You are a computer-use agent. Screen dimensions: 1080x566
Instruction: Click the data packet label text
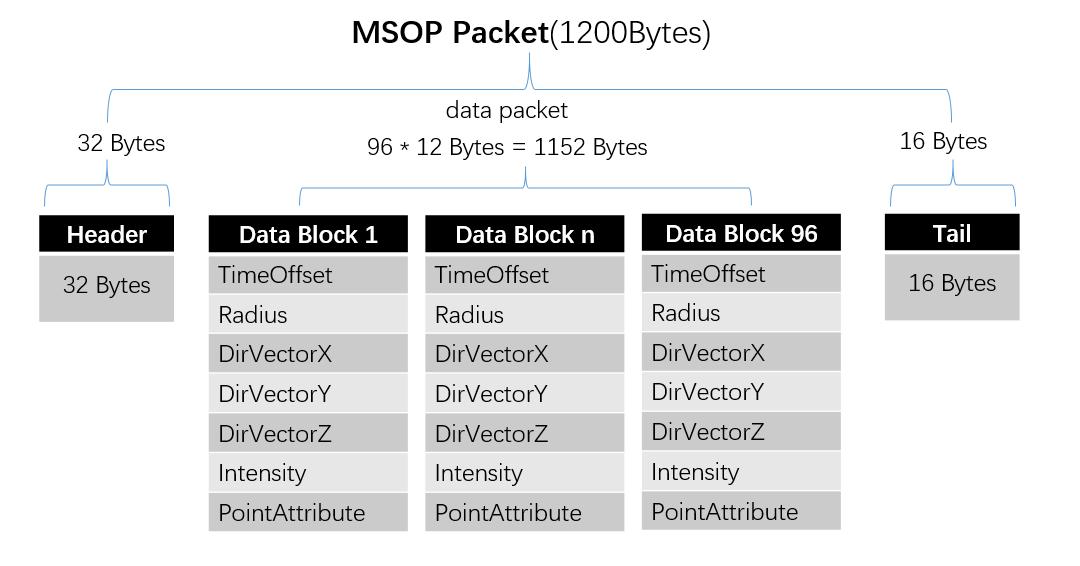[507, 110]
